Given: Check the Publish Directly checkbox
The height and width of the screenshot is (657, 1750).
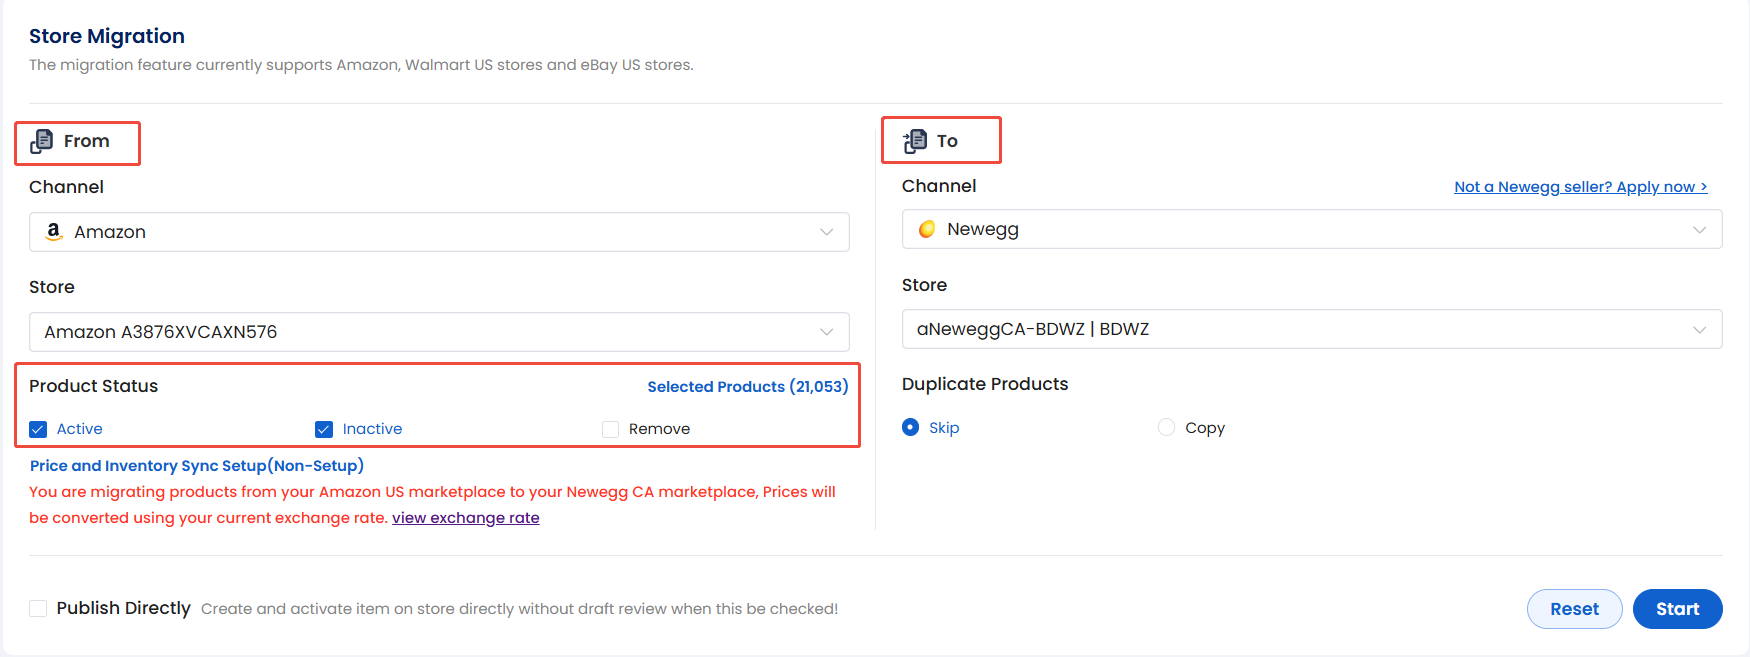Looking at the screenshot, I should [x=38, y=608].
